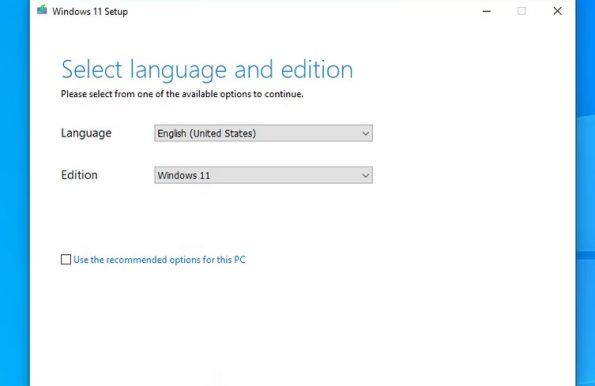Click the "Please select from one of the available options" text
595x386 pixels.
(182, 94)
